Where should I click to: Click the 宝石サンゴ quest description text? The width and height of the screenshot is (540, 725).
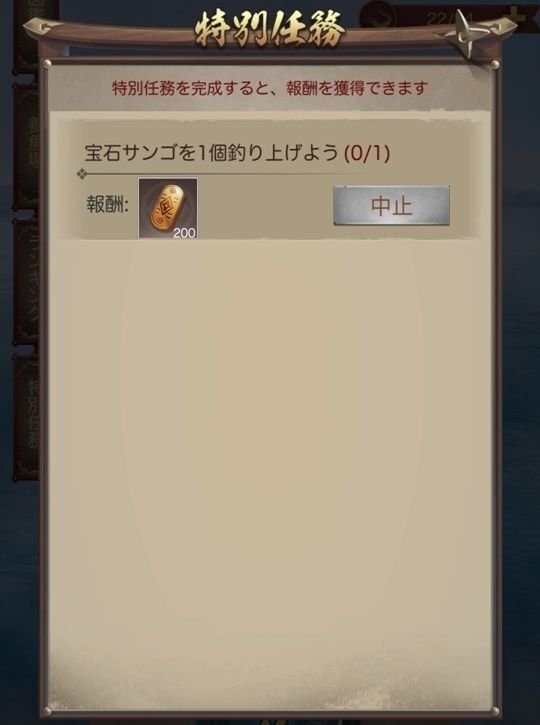pos(212,153)
